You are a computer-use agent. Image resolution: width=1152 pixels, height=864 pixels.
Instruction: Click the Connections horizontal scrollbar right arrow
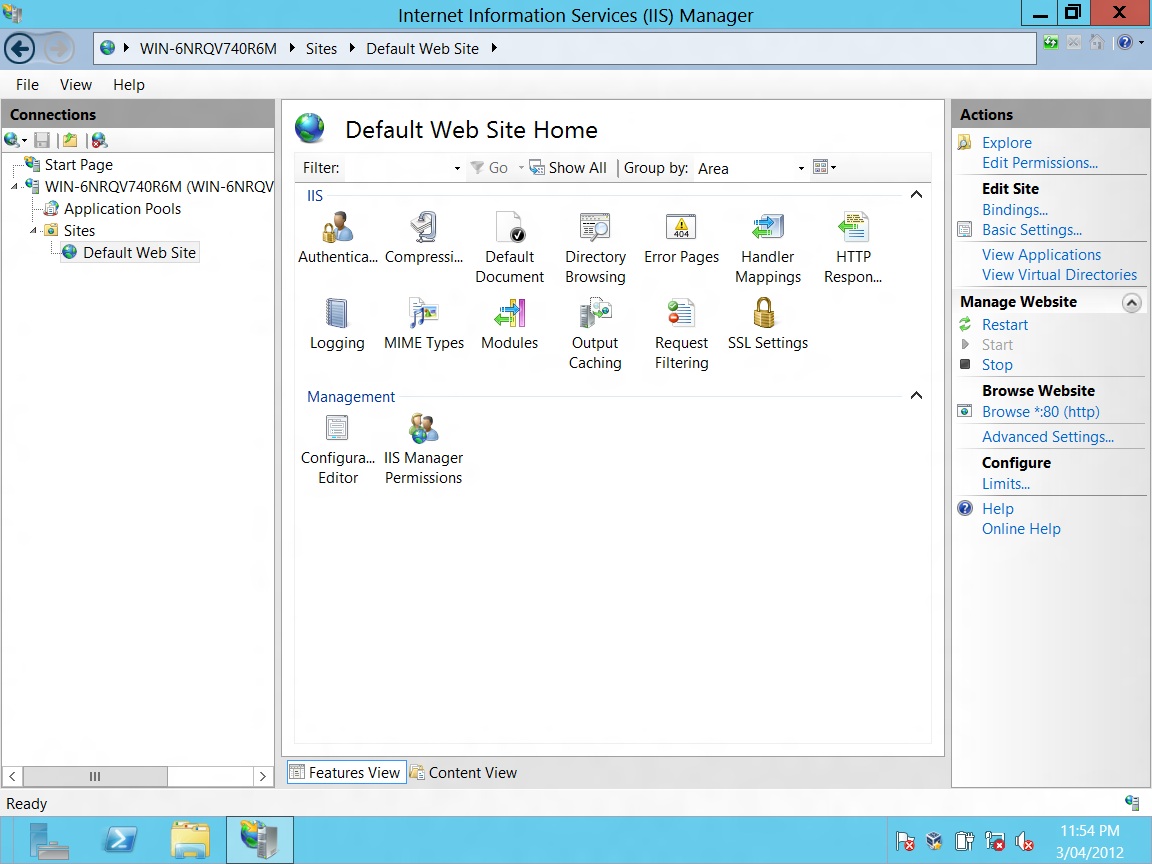[x=263, y=777]
